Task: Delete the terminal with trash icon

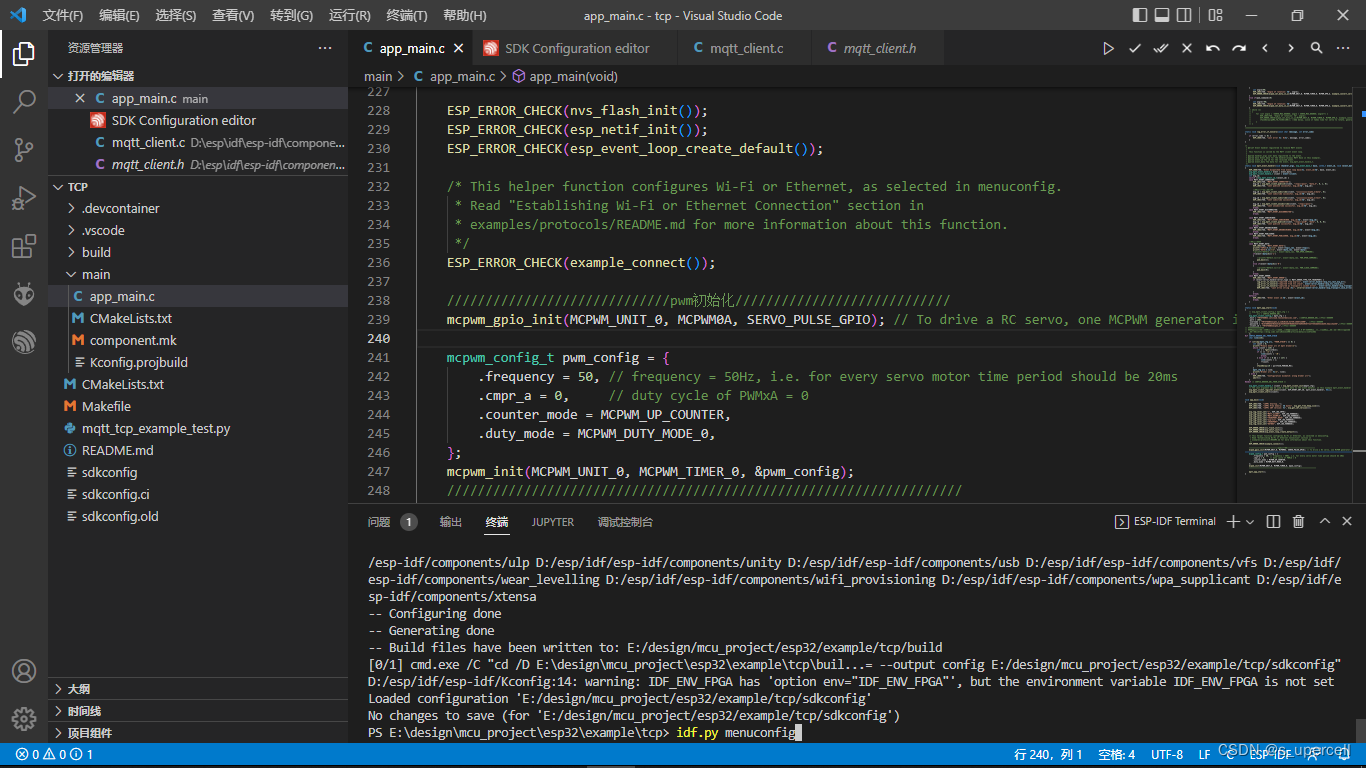Action: (1298, 521)
